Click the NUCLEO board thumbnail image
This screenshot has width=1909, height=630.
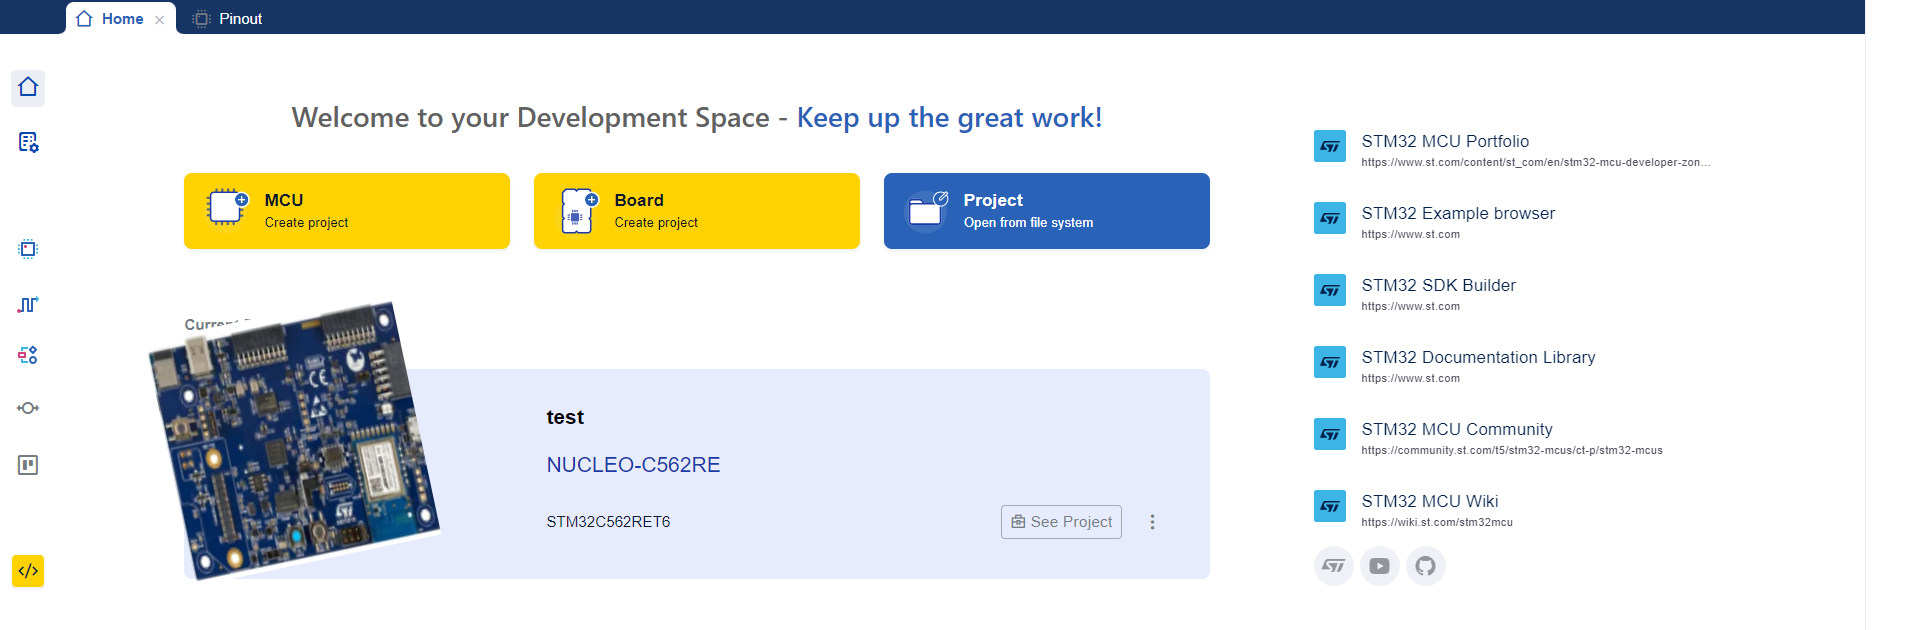[x=294, y=440]
